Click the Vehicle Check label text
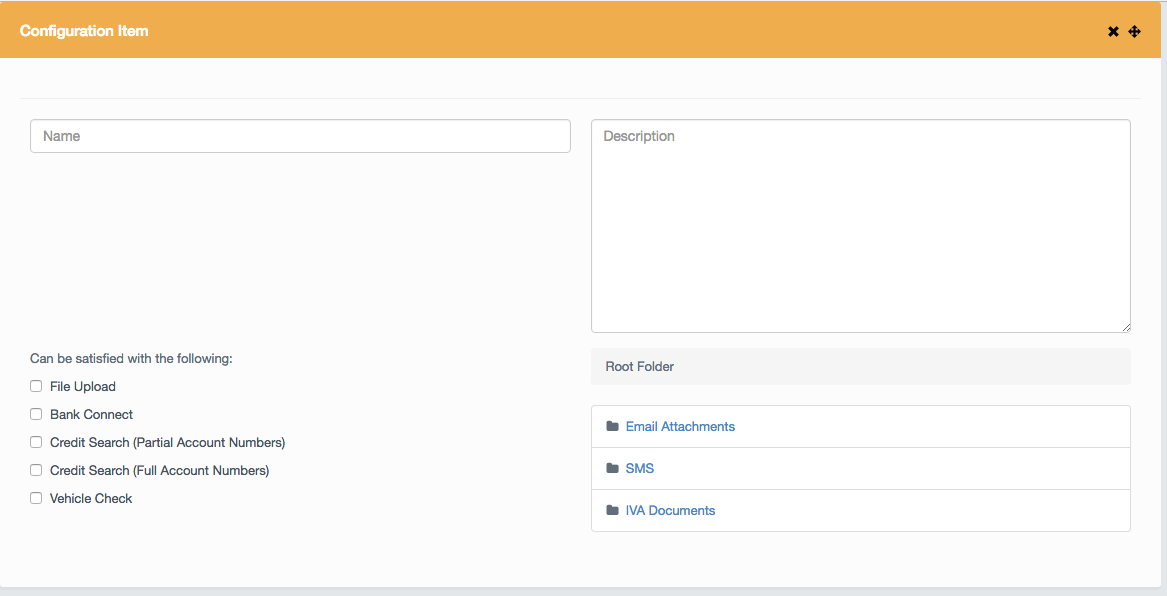 [91, 498]
